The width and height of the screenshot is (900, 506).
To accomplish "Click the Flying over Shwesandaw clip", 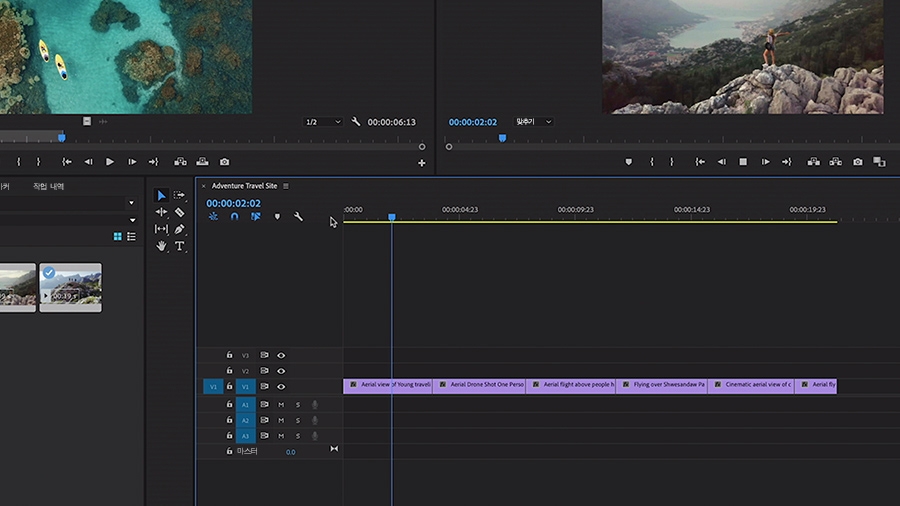I will pos(661,385).
